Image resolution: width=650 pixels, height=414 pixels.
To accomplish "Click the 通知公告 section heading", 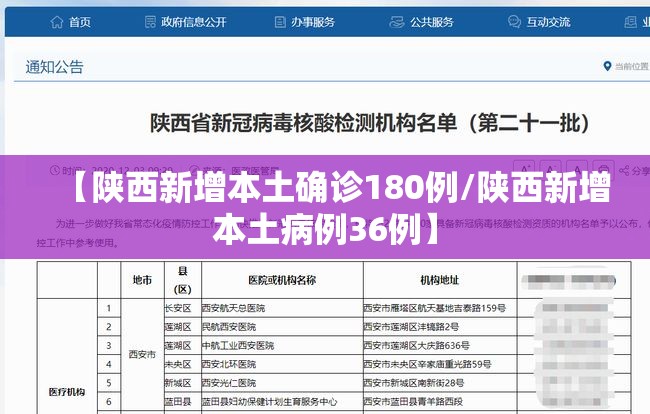I will tap(54, 67).
